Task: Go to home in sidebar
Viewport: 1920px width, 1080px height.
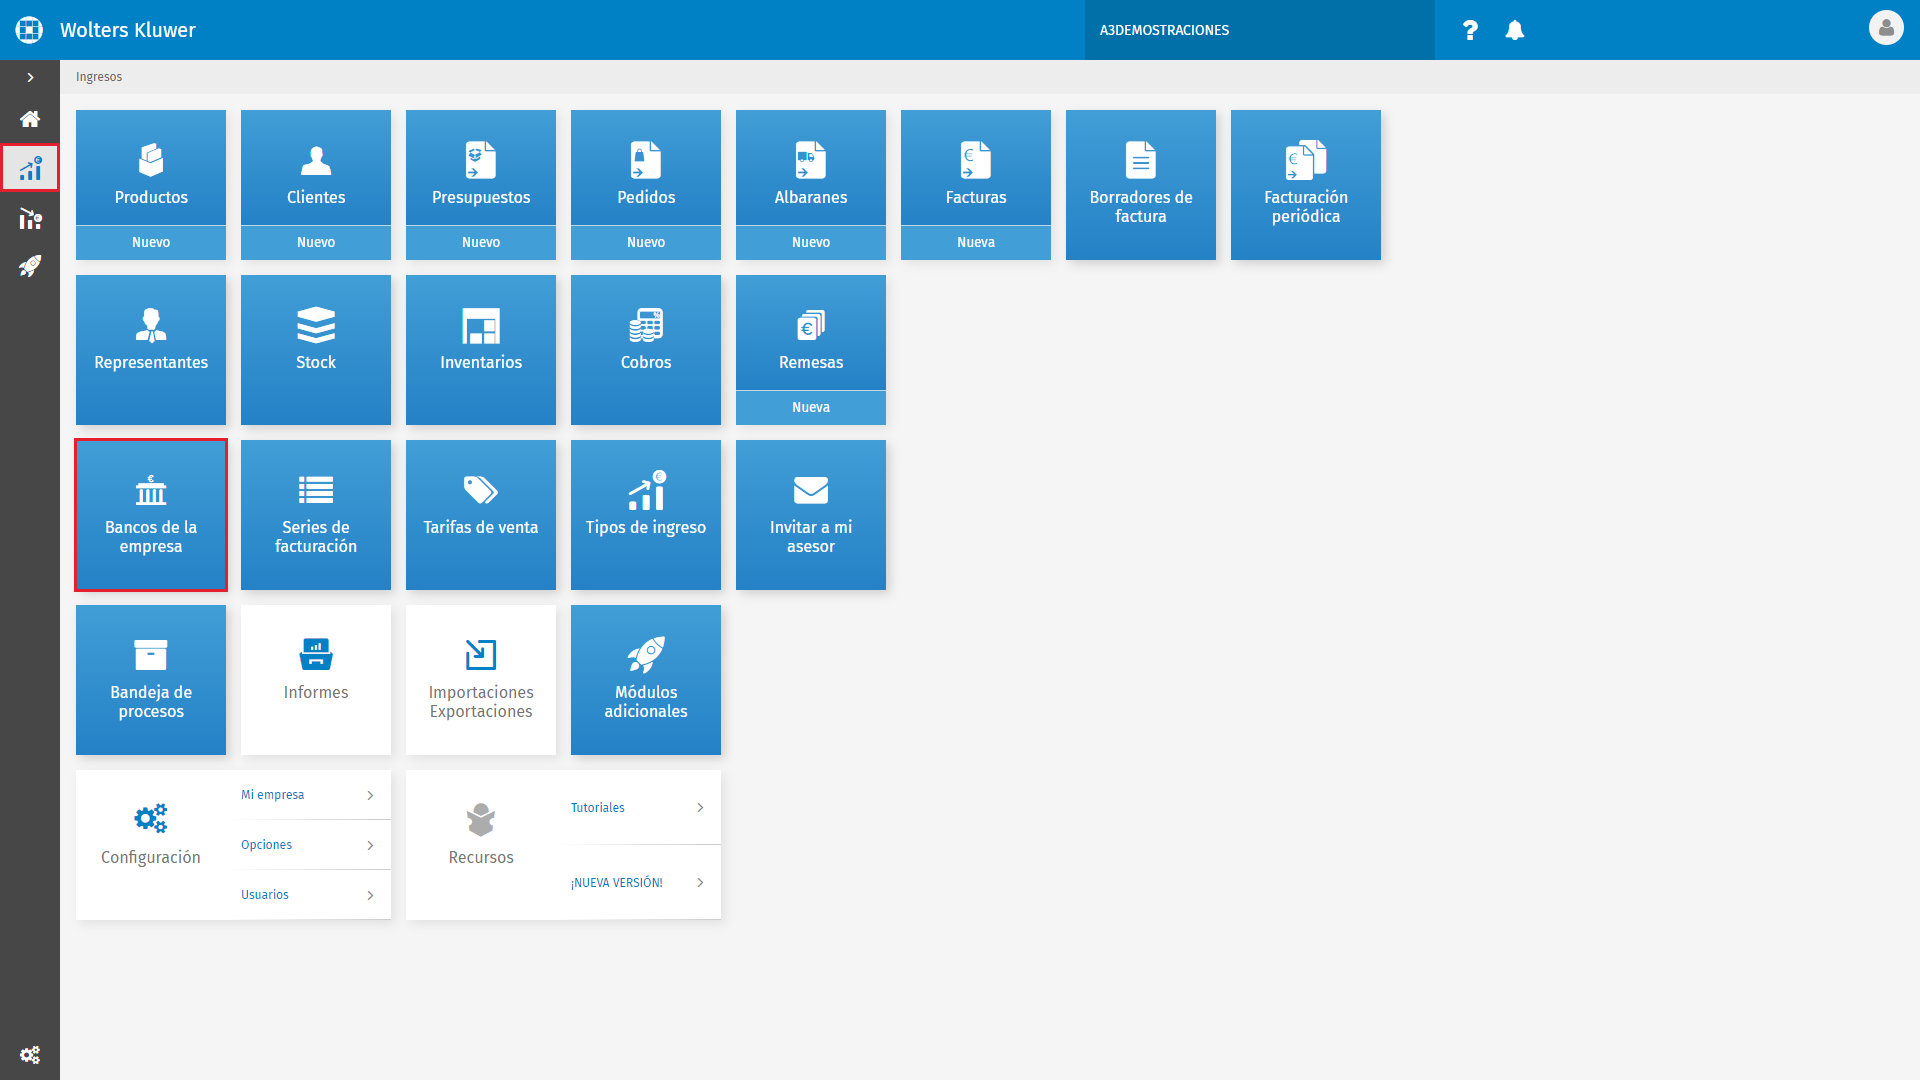Action: coord(30,119)
